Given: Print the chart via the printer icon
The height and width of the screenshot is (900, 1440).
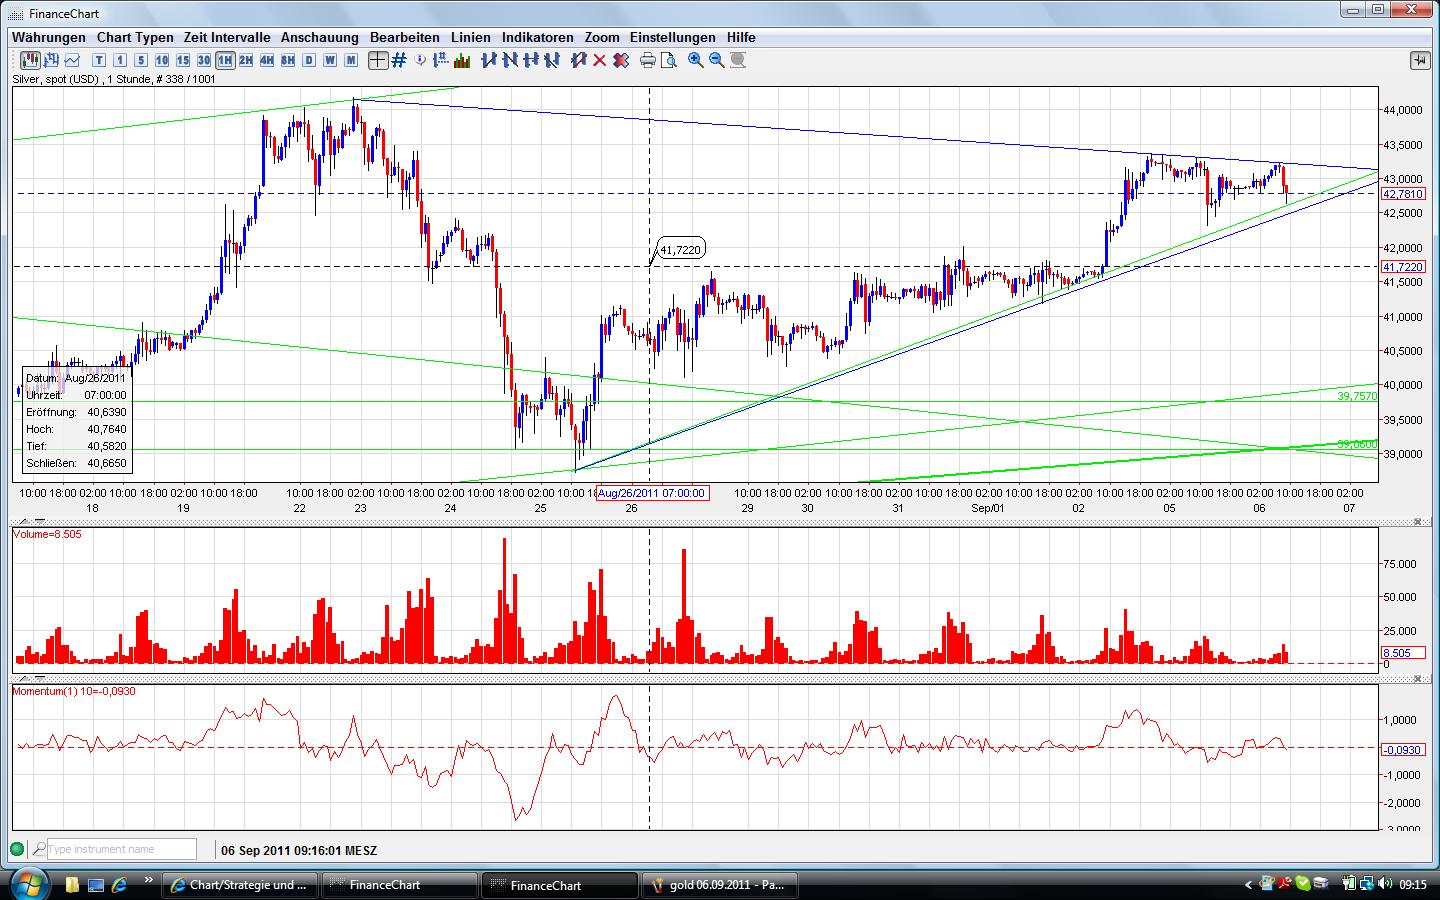Looking at the screenshot, I should point(648,60).
